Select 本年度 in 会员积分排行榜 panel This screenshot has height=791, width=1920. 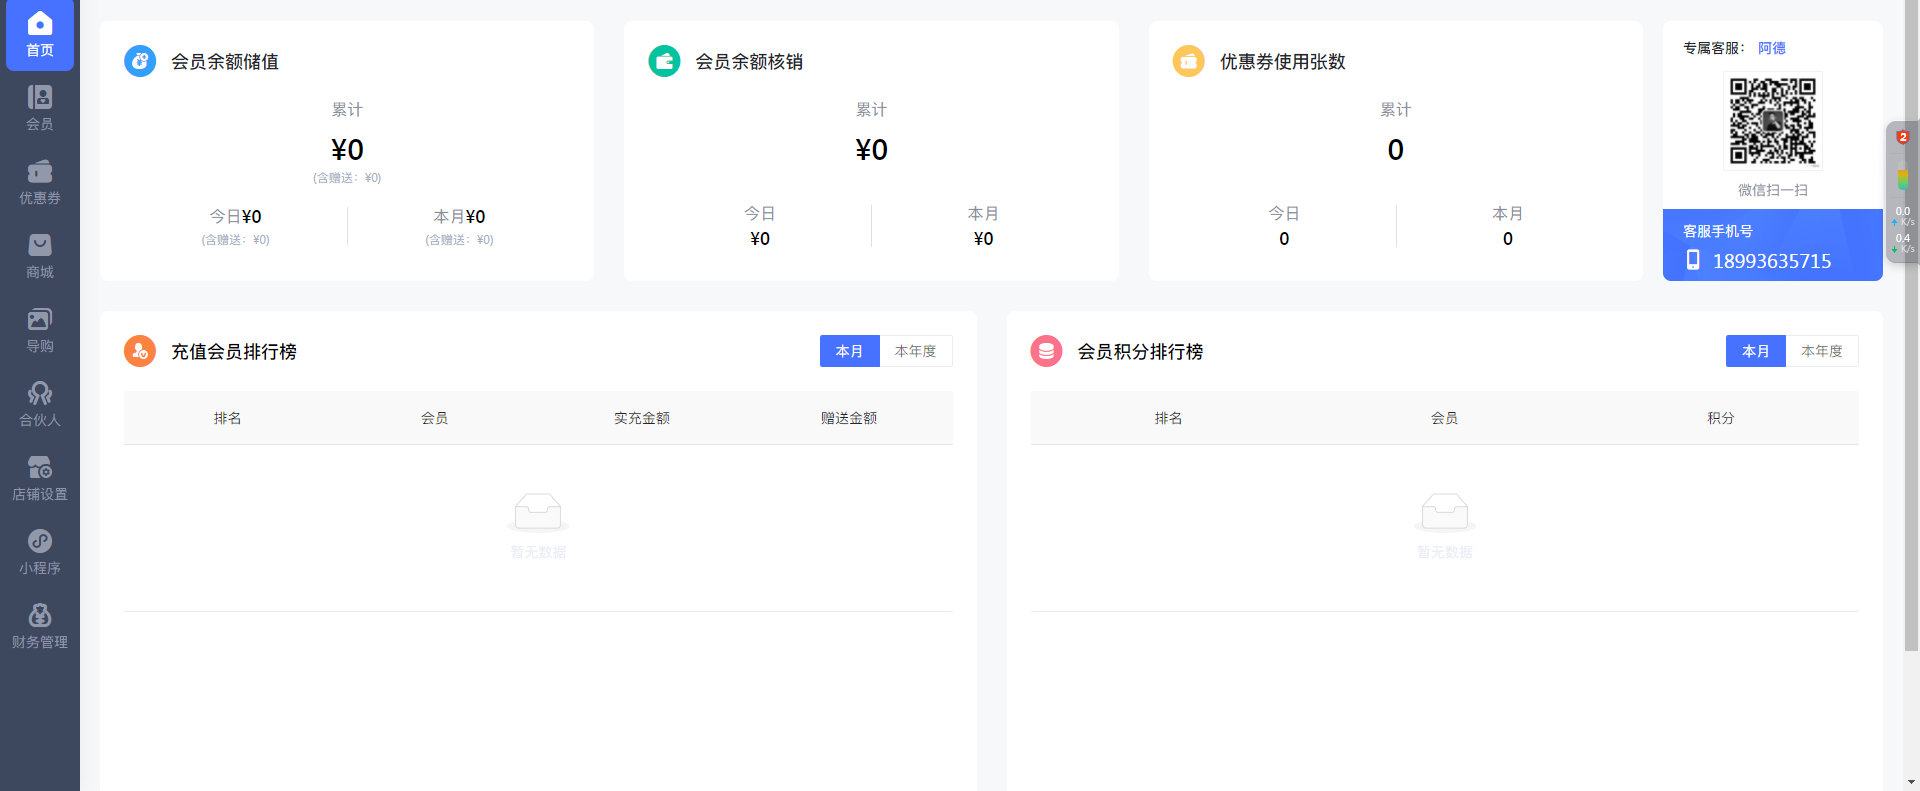point(1821,351)
